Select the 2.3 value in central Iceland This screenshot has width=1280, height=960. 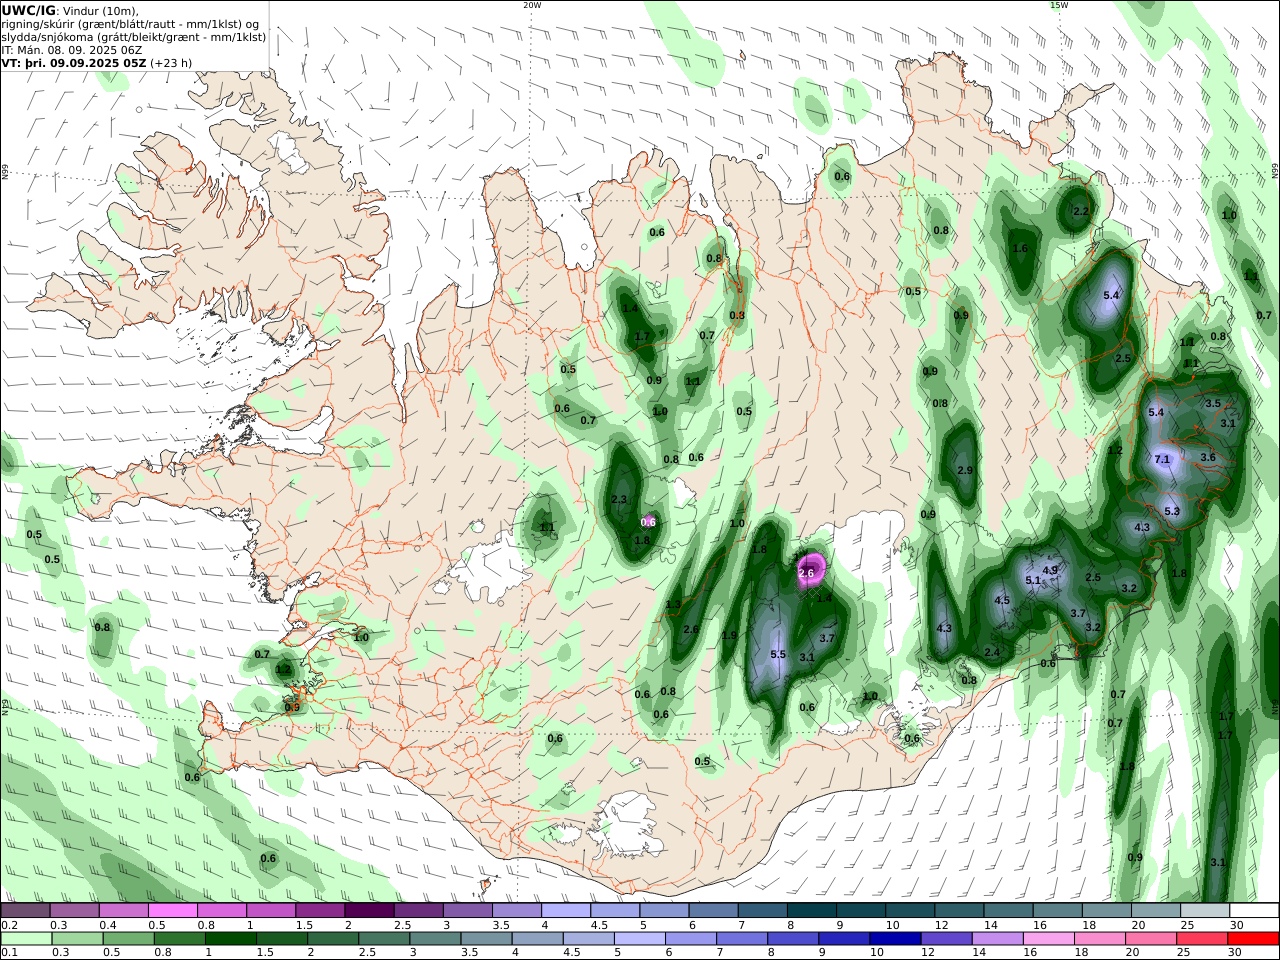tap(618, 500)
